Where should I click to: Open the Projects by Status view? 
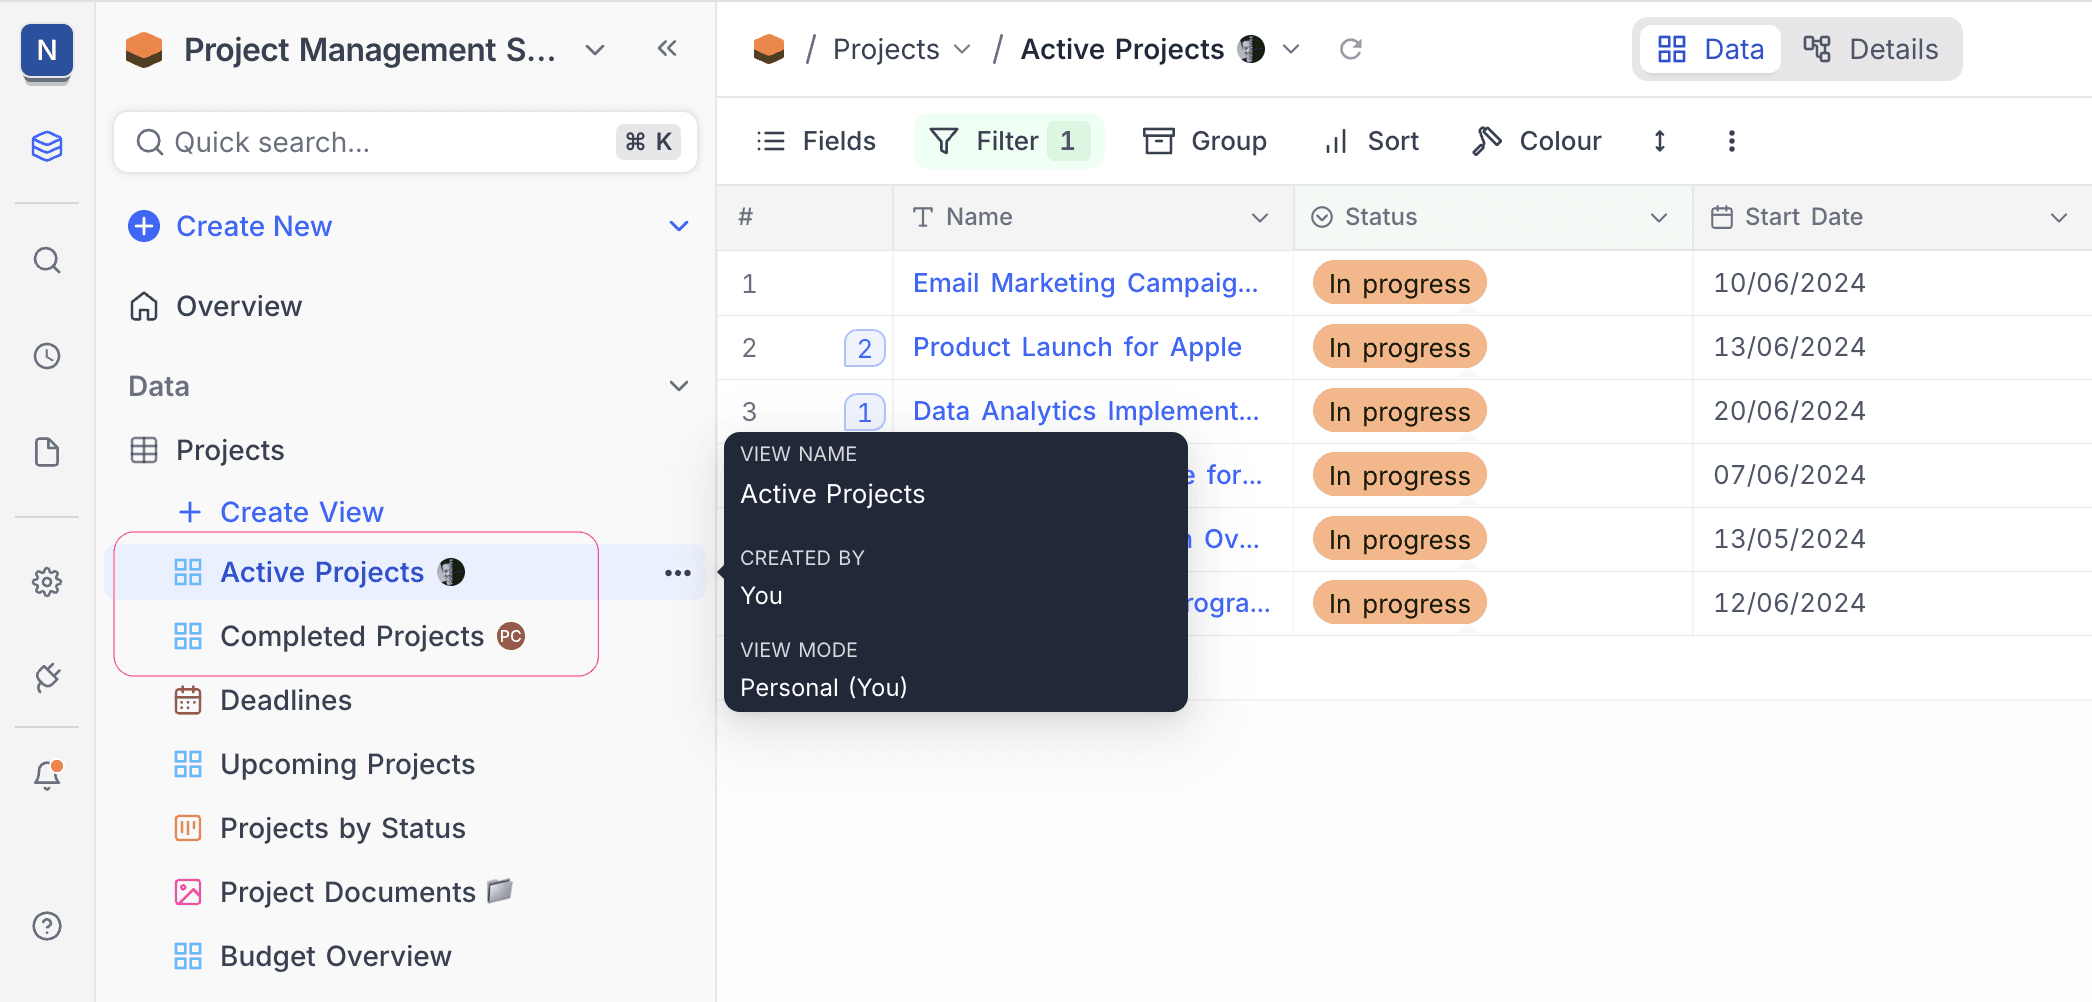pyautogui.click(x=342, y=828)
